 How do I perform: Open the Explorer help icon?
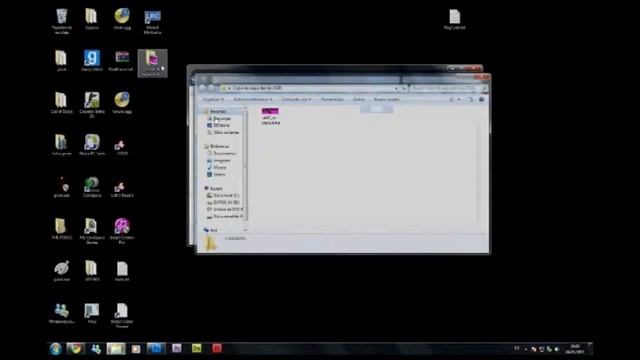pos(481,99)
